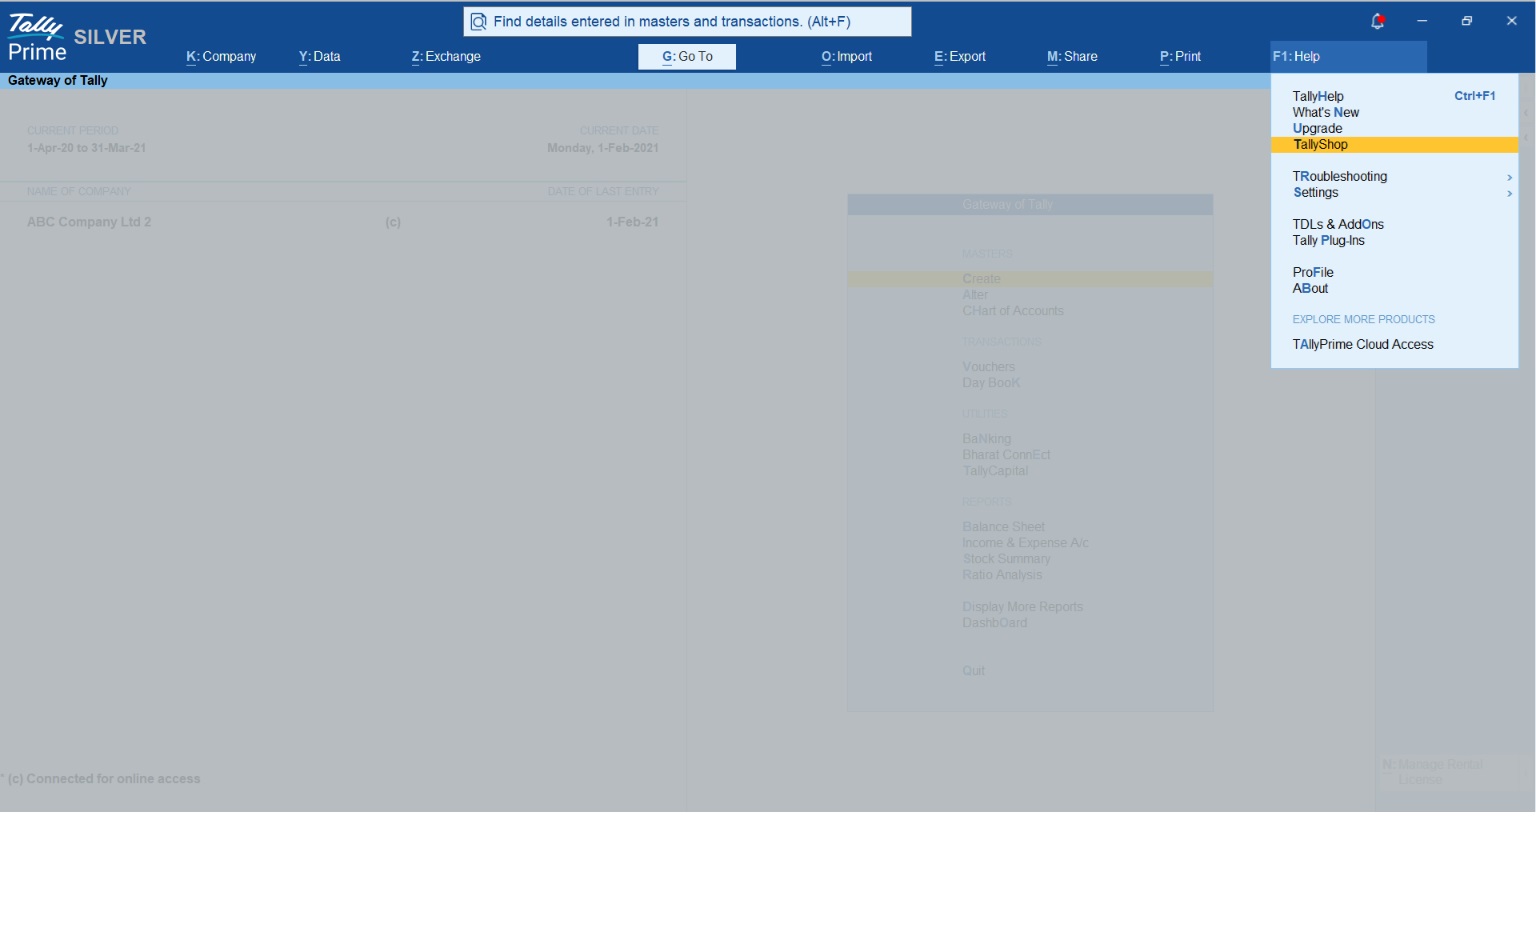Click the notification bell icon
Image resolution: width=1536 pixels, height=946 pixels.
tap(1377, 21)
